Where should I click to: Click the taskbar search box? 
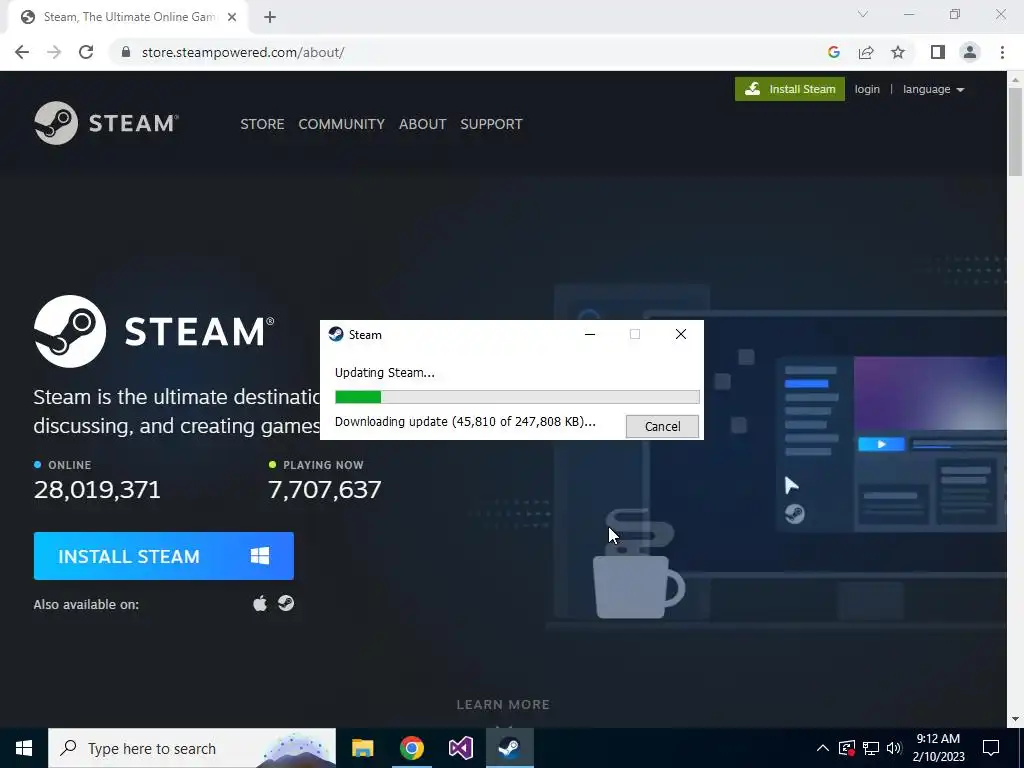[x=192, y=748]
